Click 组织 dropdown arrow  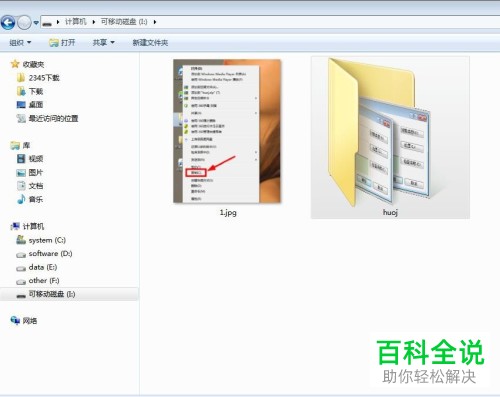(29, 43)
